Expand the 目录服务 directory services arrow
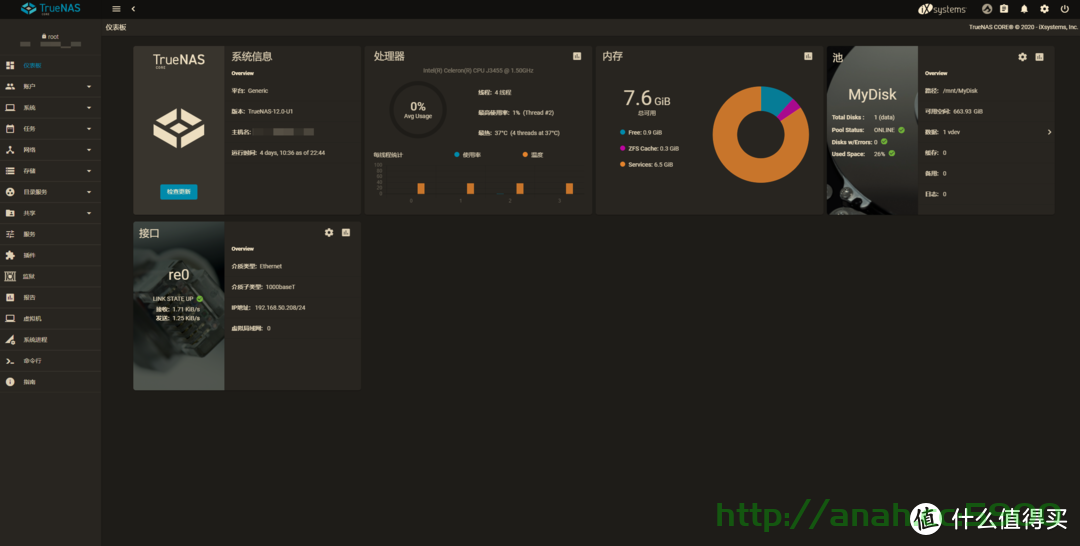Viewport: 1080px width, 546px height. (89, 192)
